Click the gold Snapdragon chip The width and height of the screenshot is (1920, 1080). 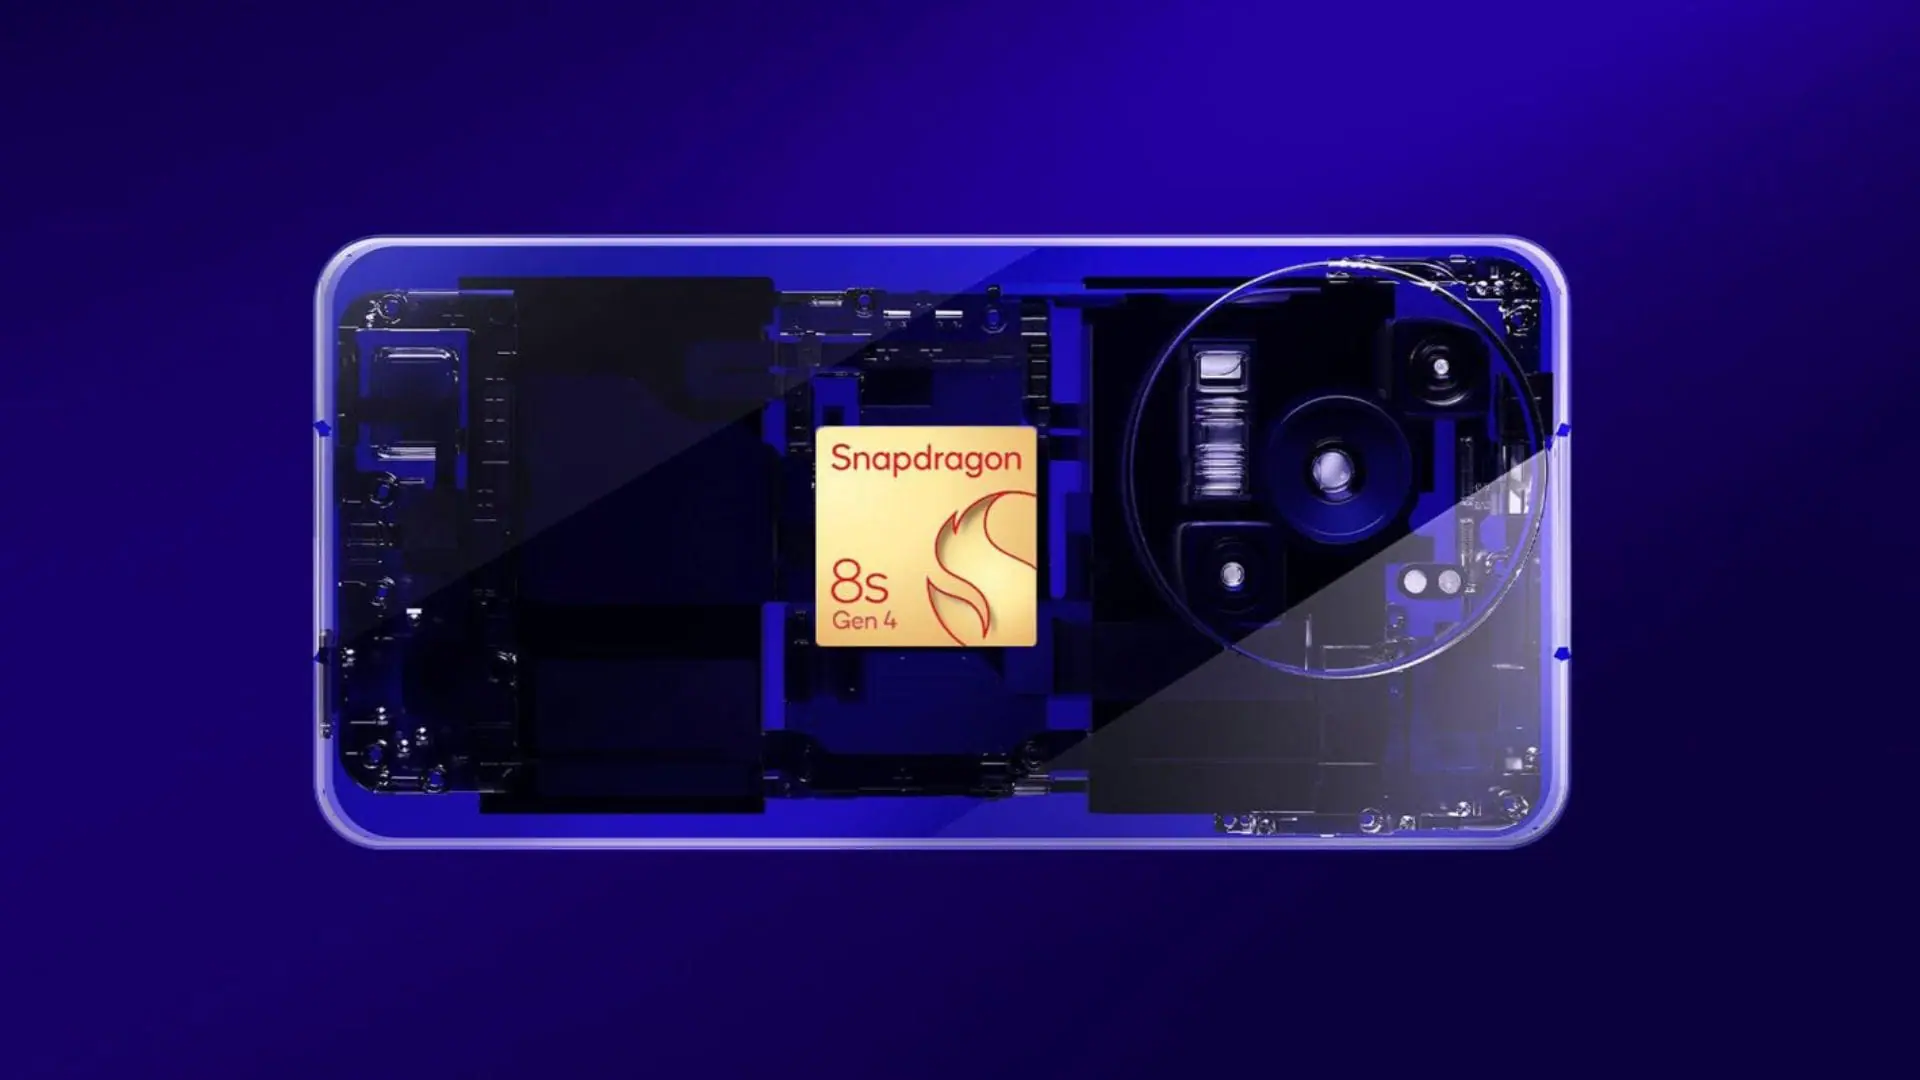pos(925,537)
